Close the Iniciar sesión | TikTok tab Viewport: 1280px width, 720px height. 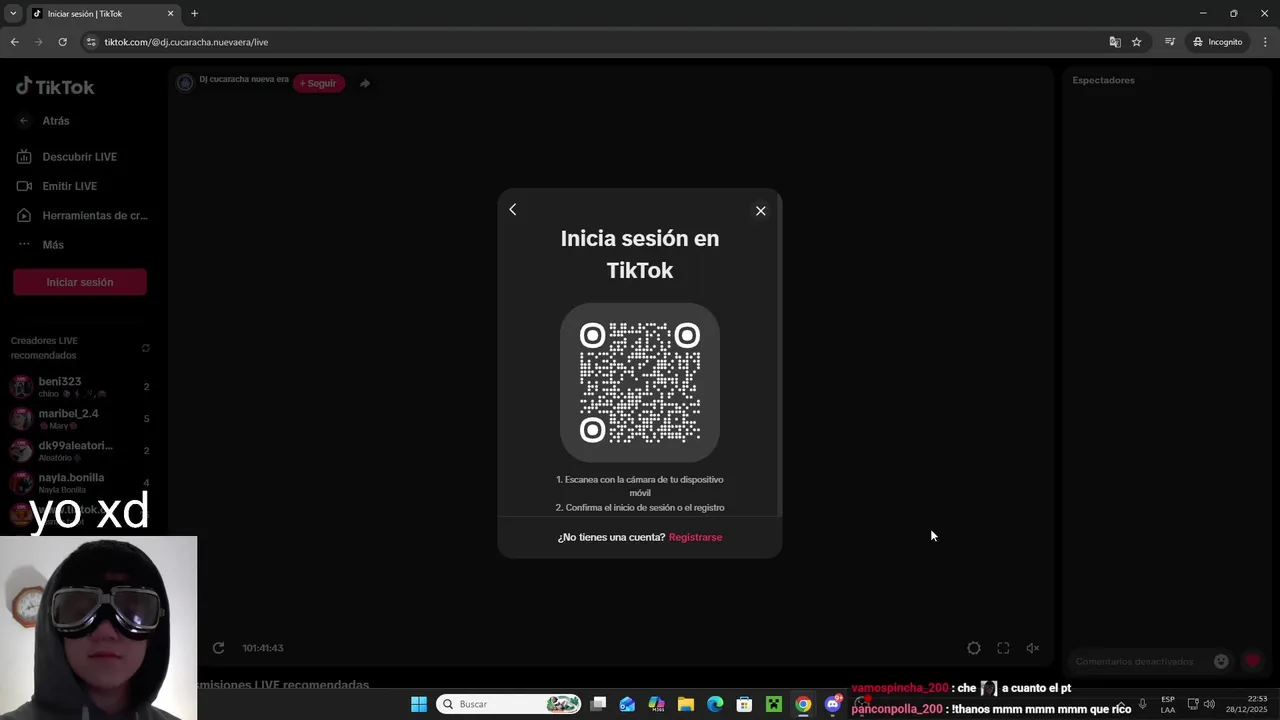tap(170, 14)
